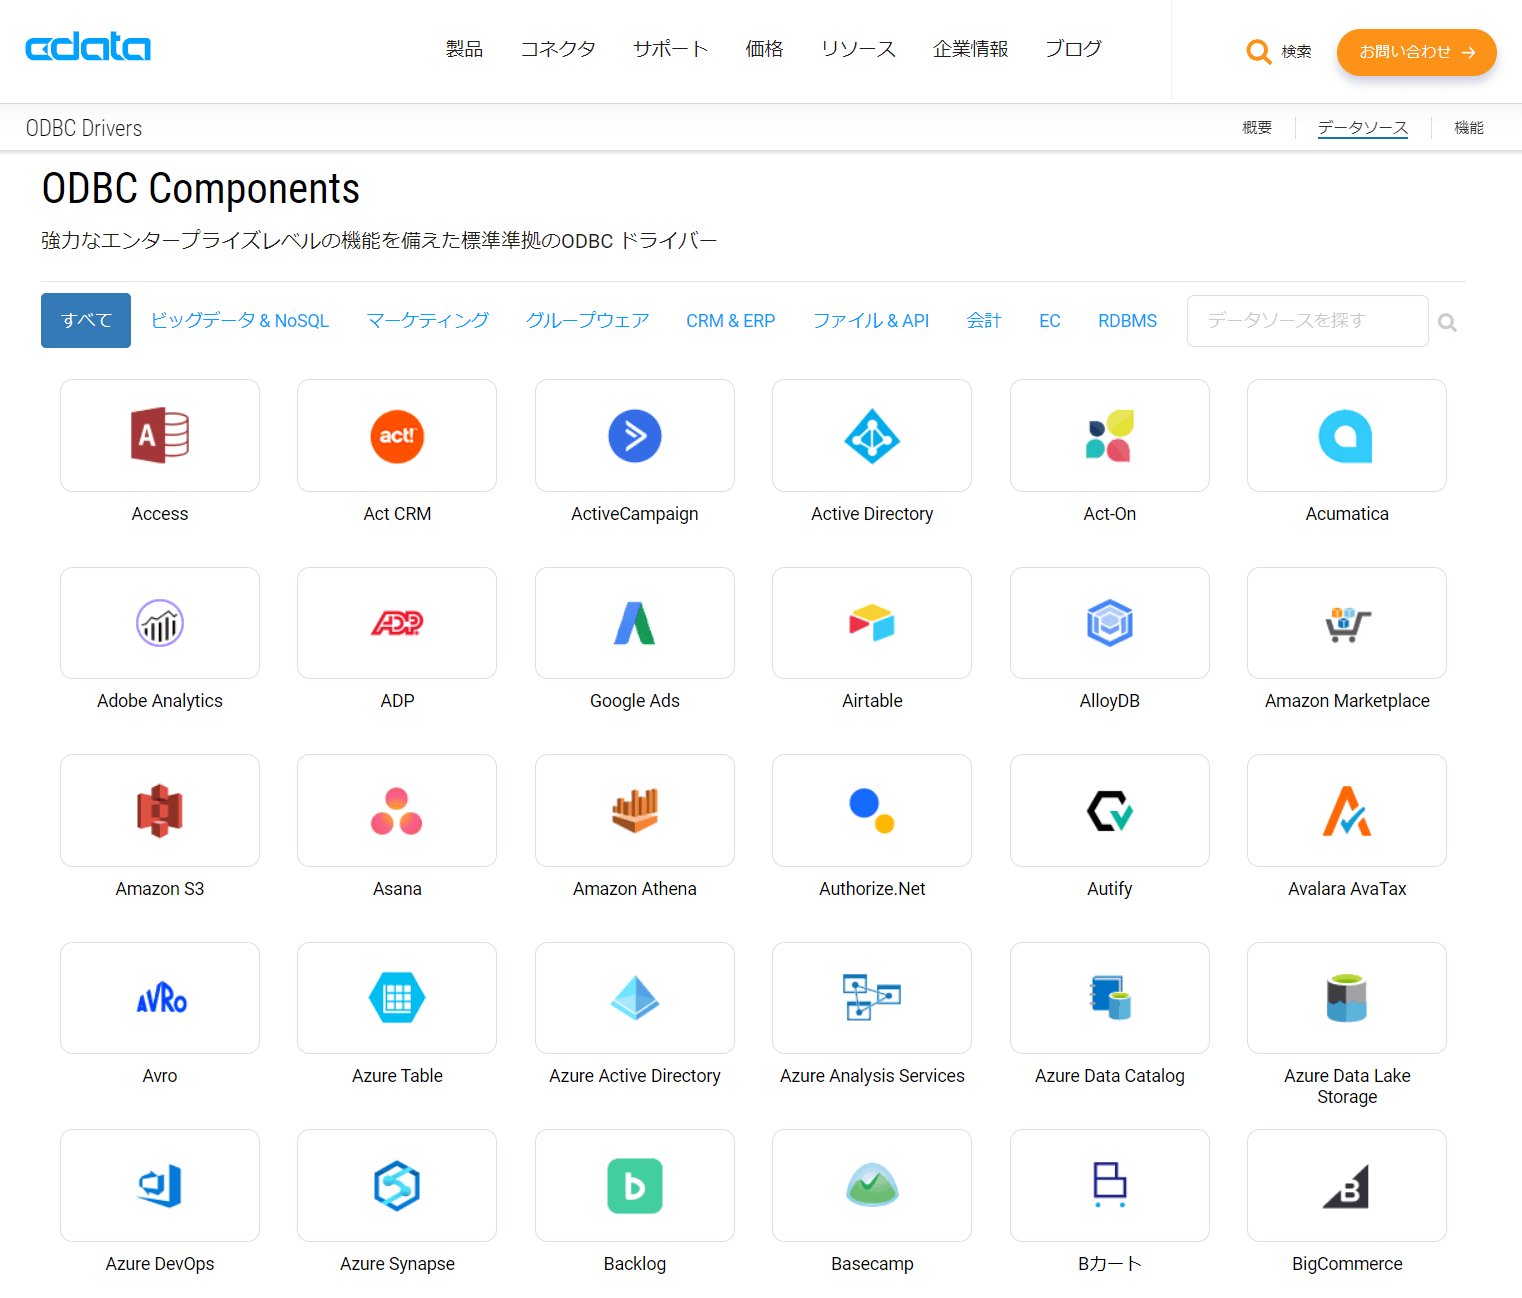Viewport: 1522px width, 1298px height.
Task: Open the コネクタ menu
Action: click(x=558, y=49)
